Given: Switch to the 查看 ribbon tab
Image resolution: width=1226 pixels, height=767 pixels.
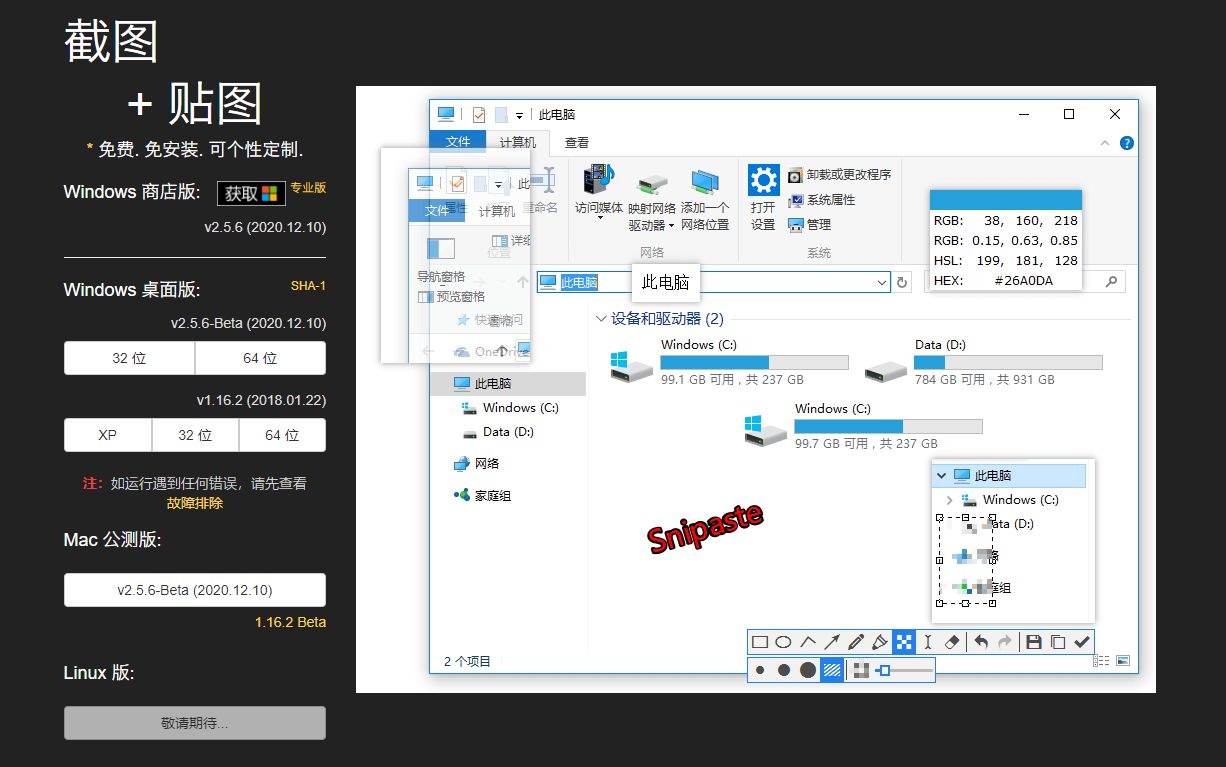Looking at the screenshot, I should (577, 143).
